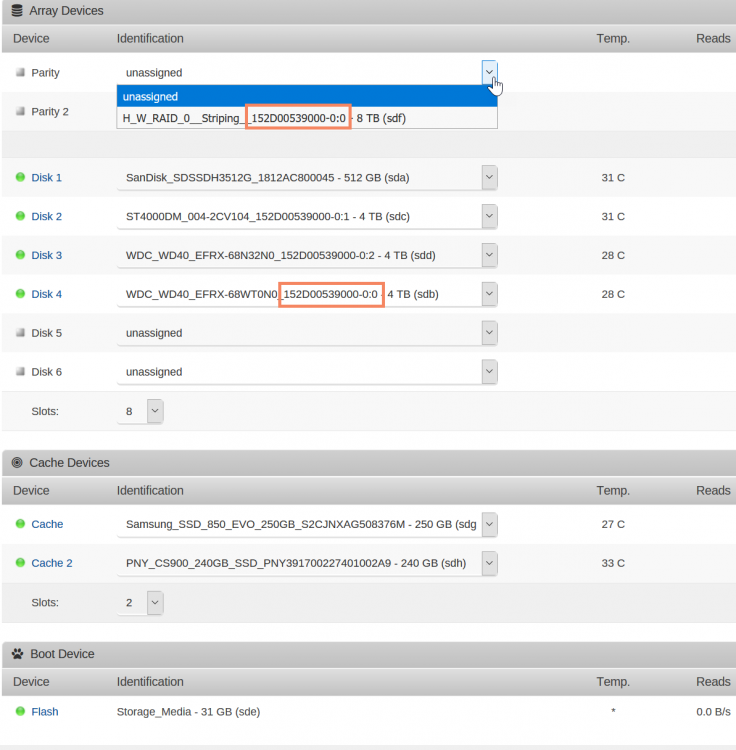Open the Disk 5 unassigned dropdown
The width and height of the screenshot is (736, 750).
(489, 333)
